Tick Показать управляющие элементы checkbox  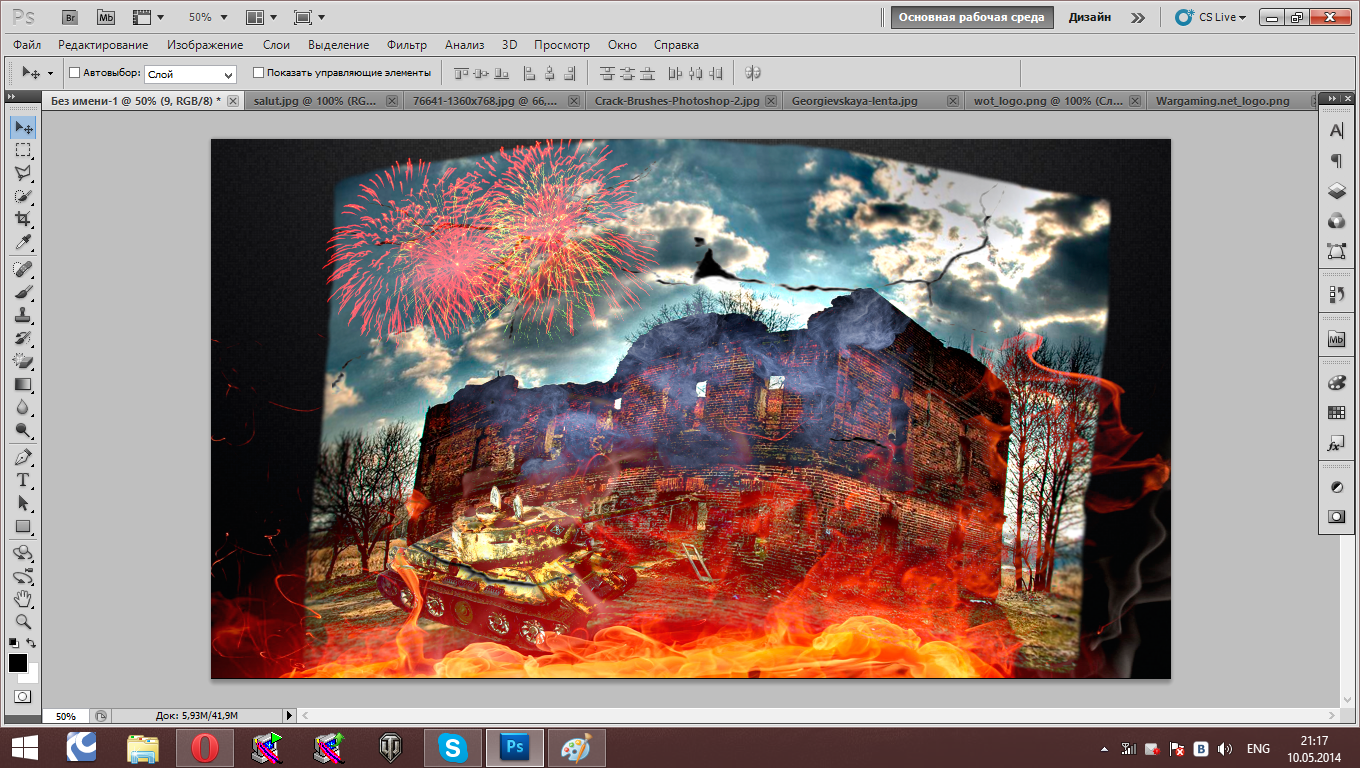click(258, 73)
